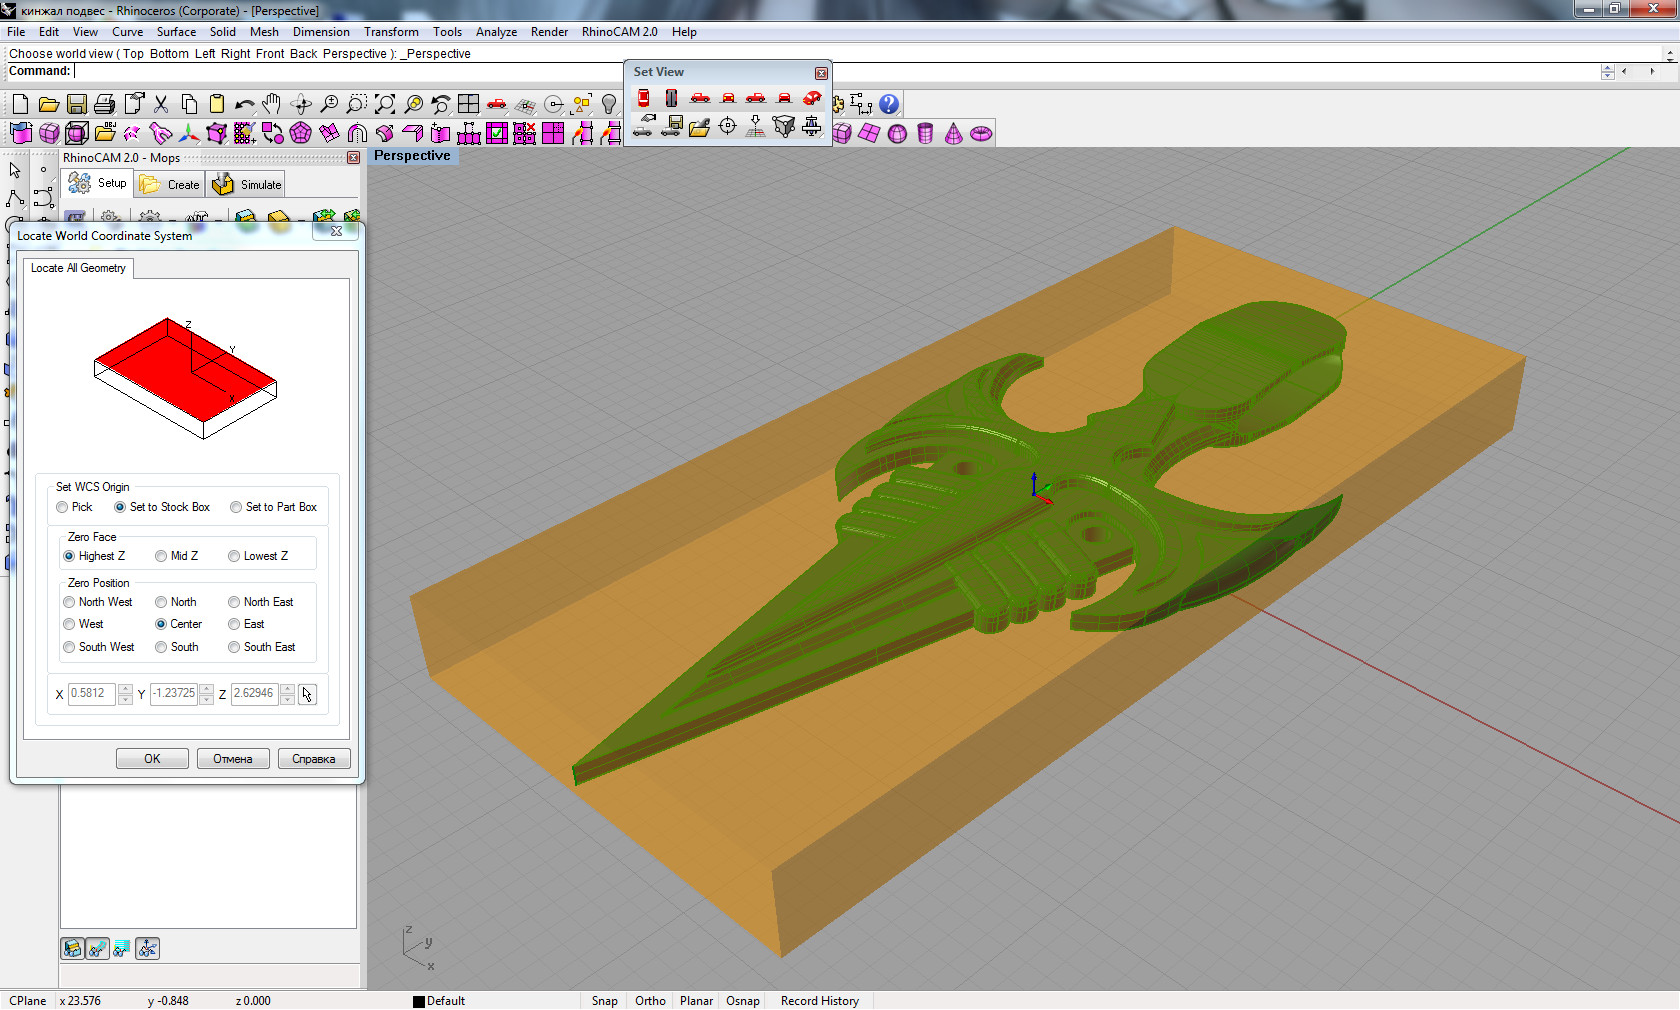Image resolution: width=1680 pixels, height=1010 pixels.
Task: Choose the Lowest Z zero face
Action: click(234, 556)
